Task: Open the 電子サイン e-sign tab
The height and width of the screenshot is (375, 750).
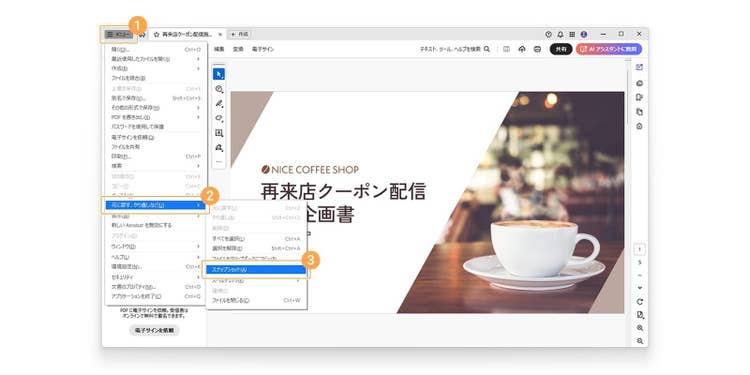Action: click(x=263, y=49)
